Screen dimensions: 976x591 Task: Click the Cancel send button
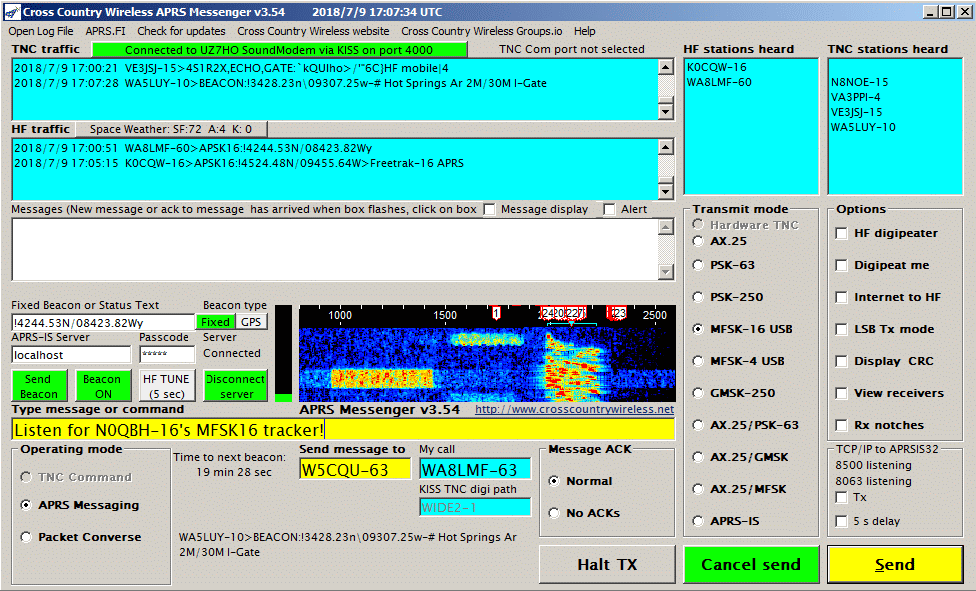coord(751,565)
